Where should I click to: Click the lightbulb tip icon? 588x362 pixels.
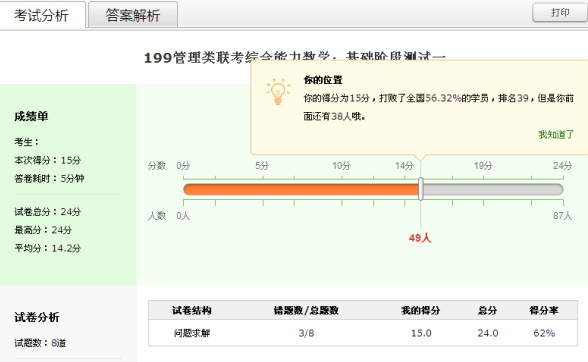click(x=278, y=92)
